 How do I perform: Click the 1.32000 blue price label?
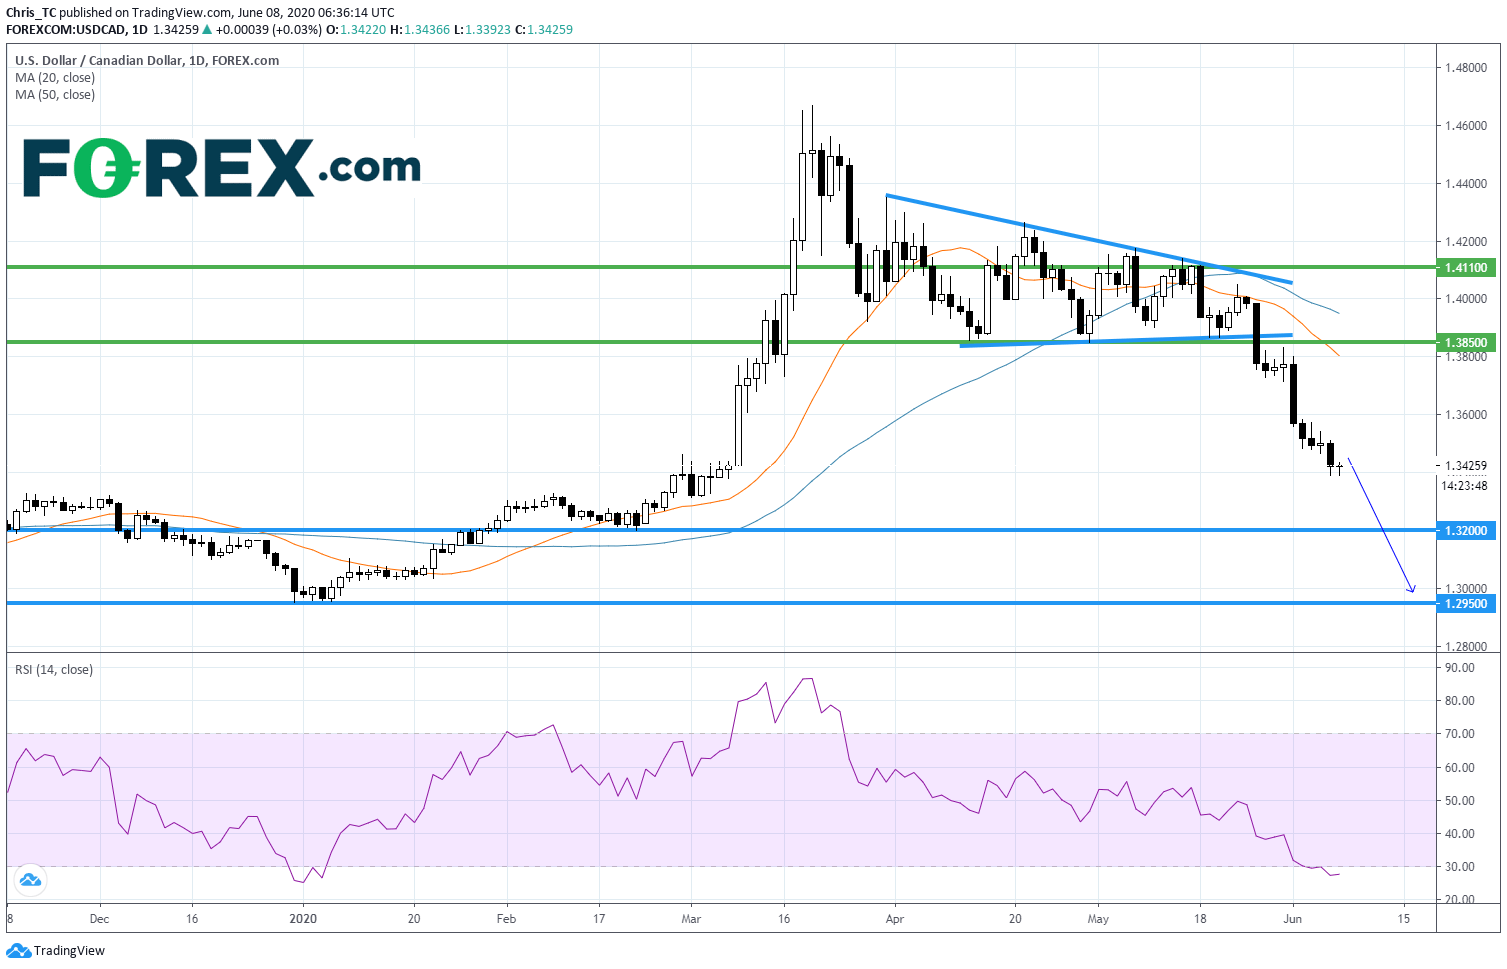point(1466,531)
